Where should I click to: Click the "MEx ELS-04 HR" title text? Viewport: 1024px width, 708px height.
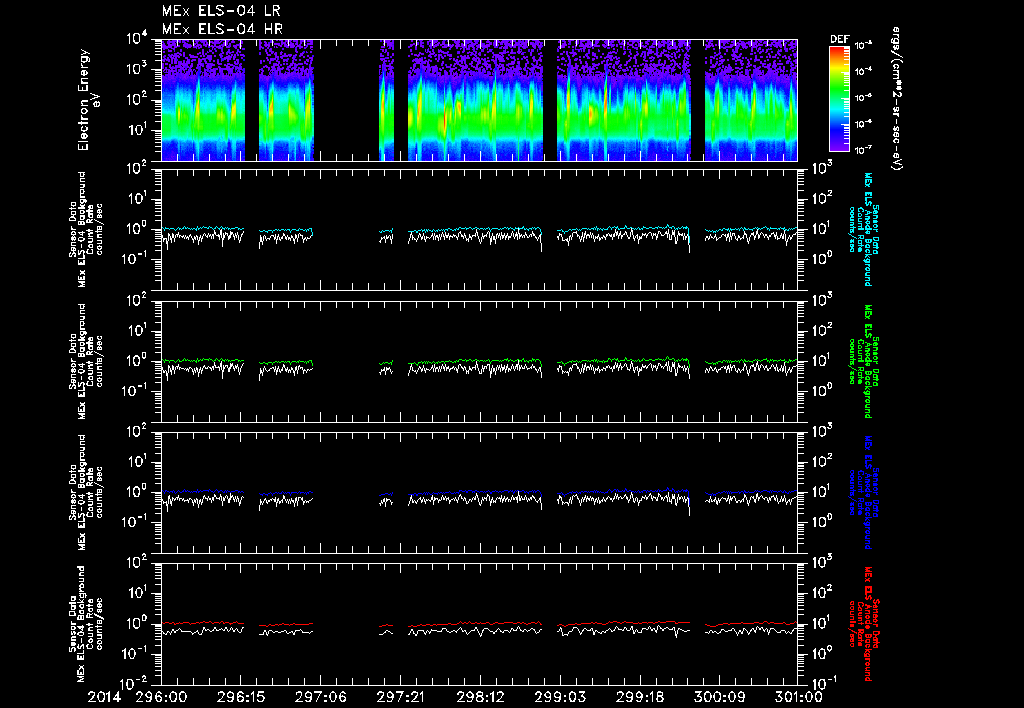click(222, 29)
